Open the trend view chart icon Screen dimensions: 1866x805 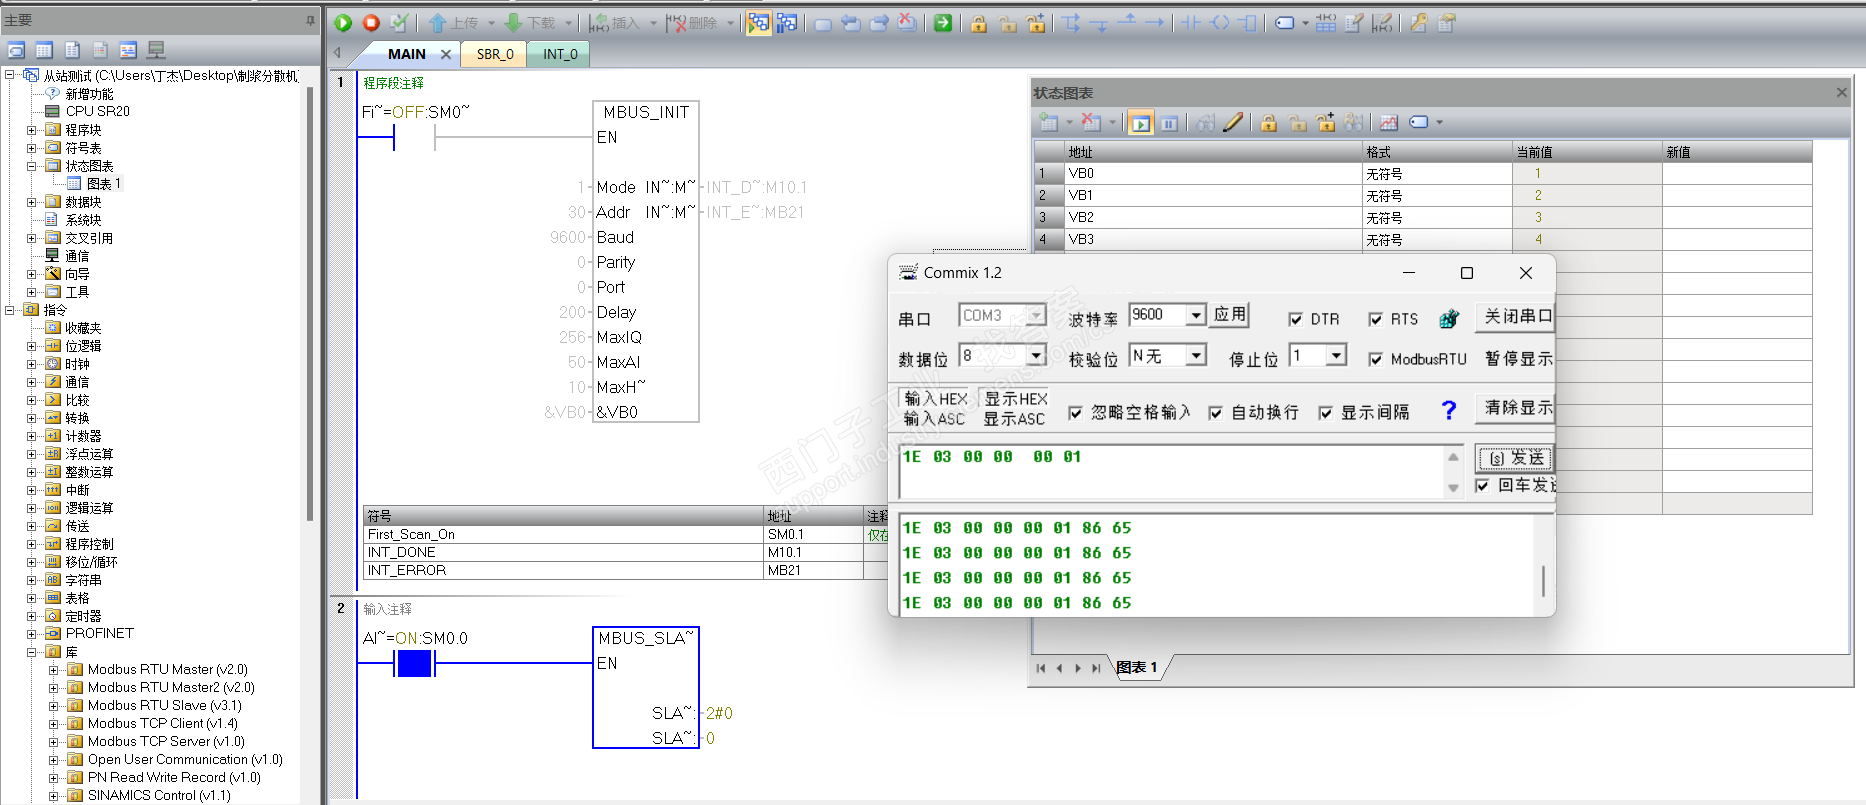coord(1389,123)
